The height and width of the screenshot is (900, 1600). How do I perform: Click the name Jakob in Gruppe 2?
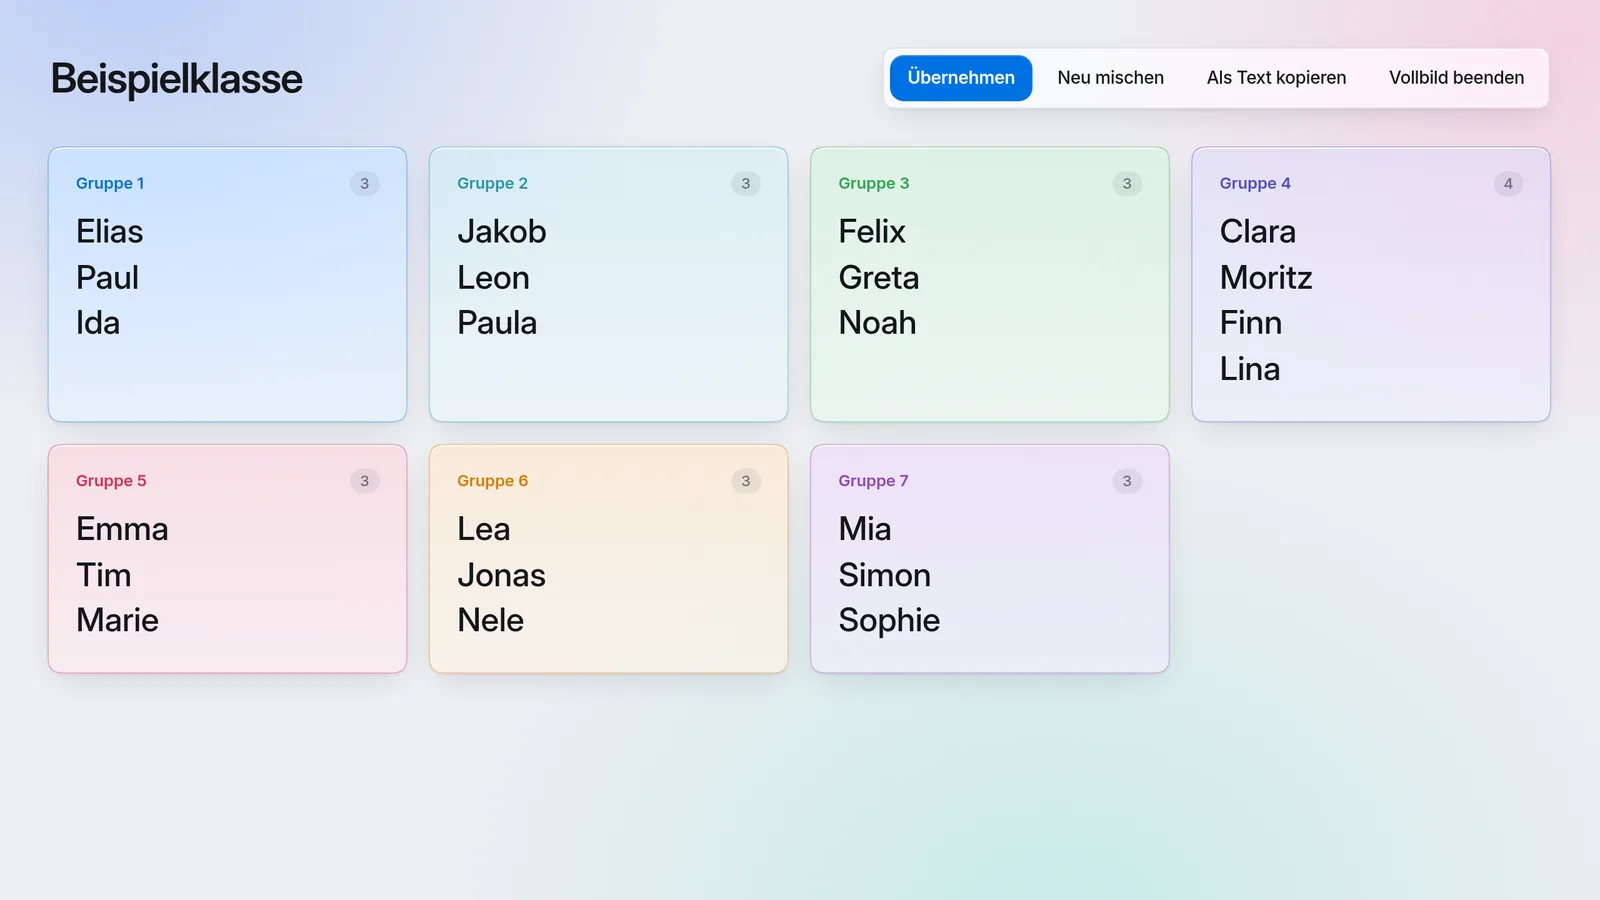pyautogui.click(x=501, y=232)
